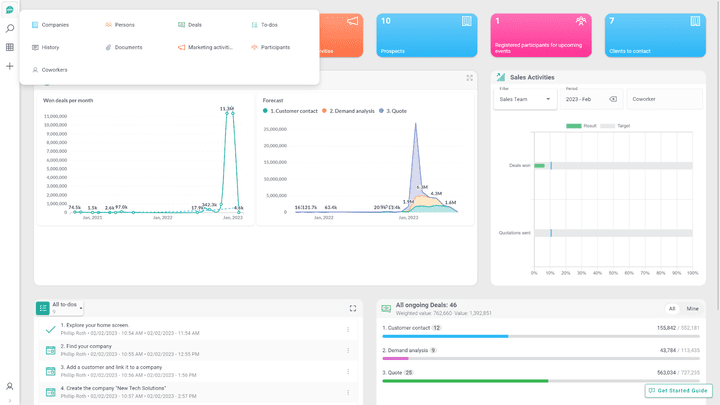Expand the charts widget to fullscreen
Screen dimensions: 720x405
pos(470,78)
